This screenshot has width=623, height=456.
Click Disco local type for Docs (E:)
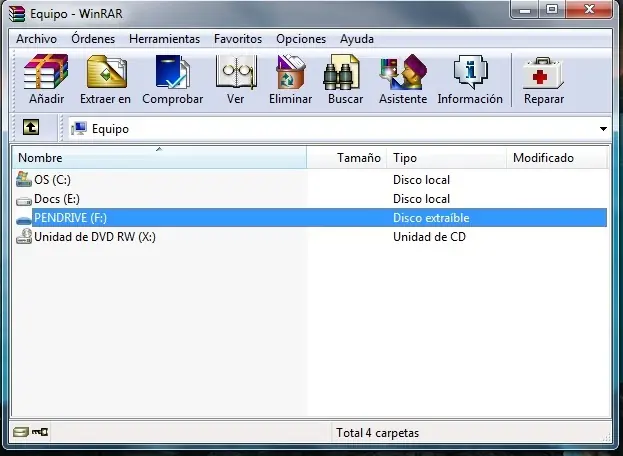[x=421, y=199]
